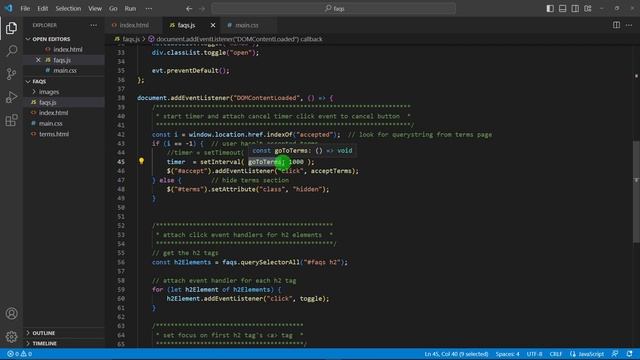Open the Run menu

pos(130,9)
